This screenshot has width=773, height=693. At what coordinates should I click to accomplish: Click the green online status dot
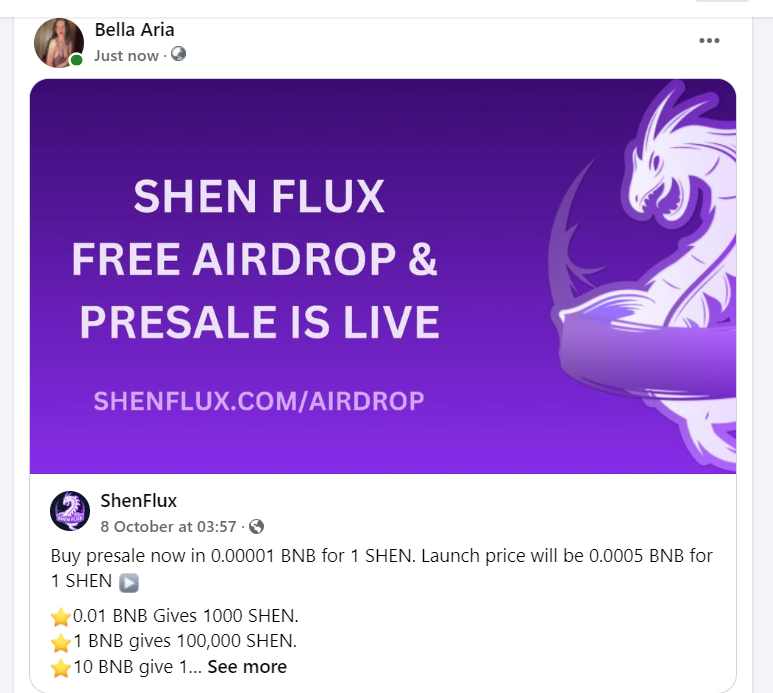(76, 60)
